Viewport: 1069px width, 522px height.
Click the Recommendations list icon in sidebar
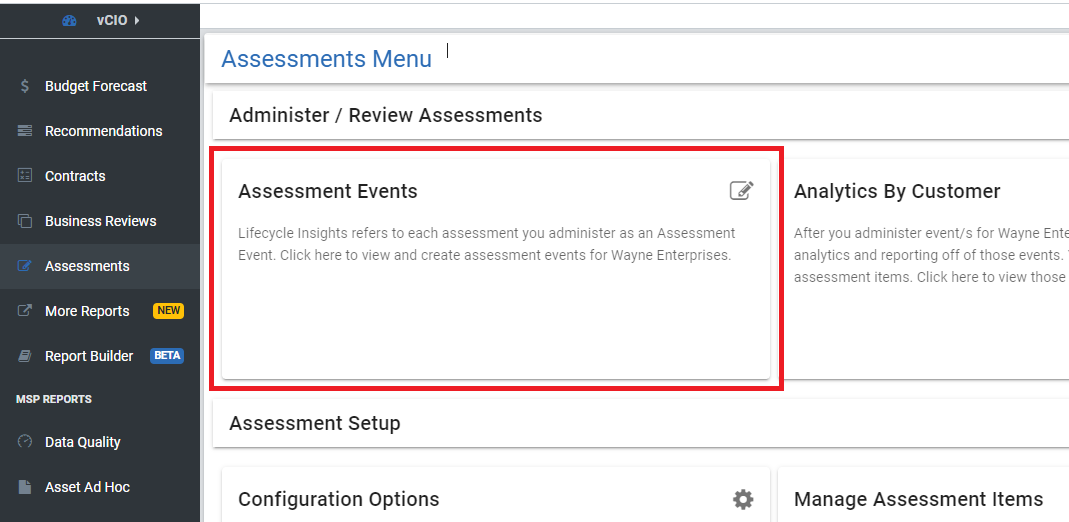tap(25, 131)
